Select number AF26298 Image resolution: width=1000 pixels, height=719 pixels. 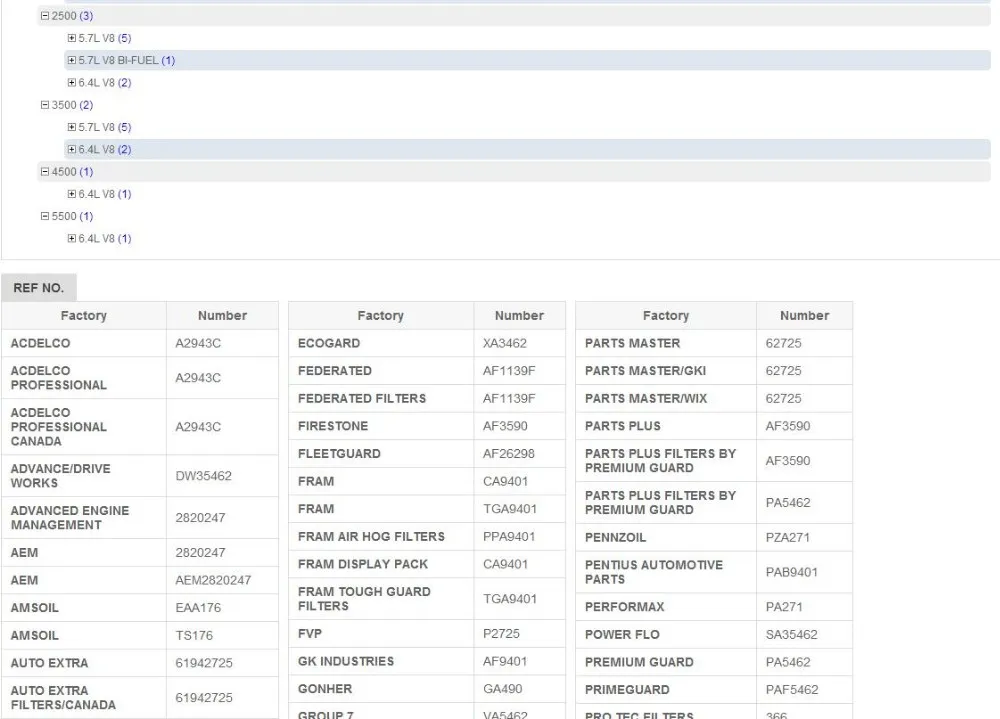[519, 454]
